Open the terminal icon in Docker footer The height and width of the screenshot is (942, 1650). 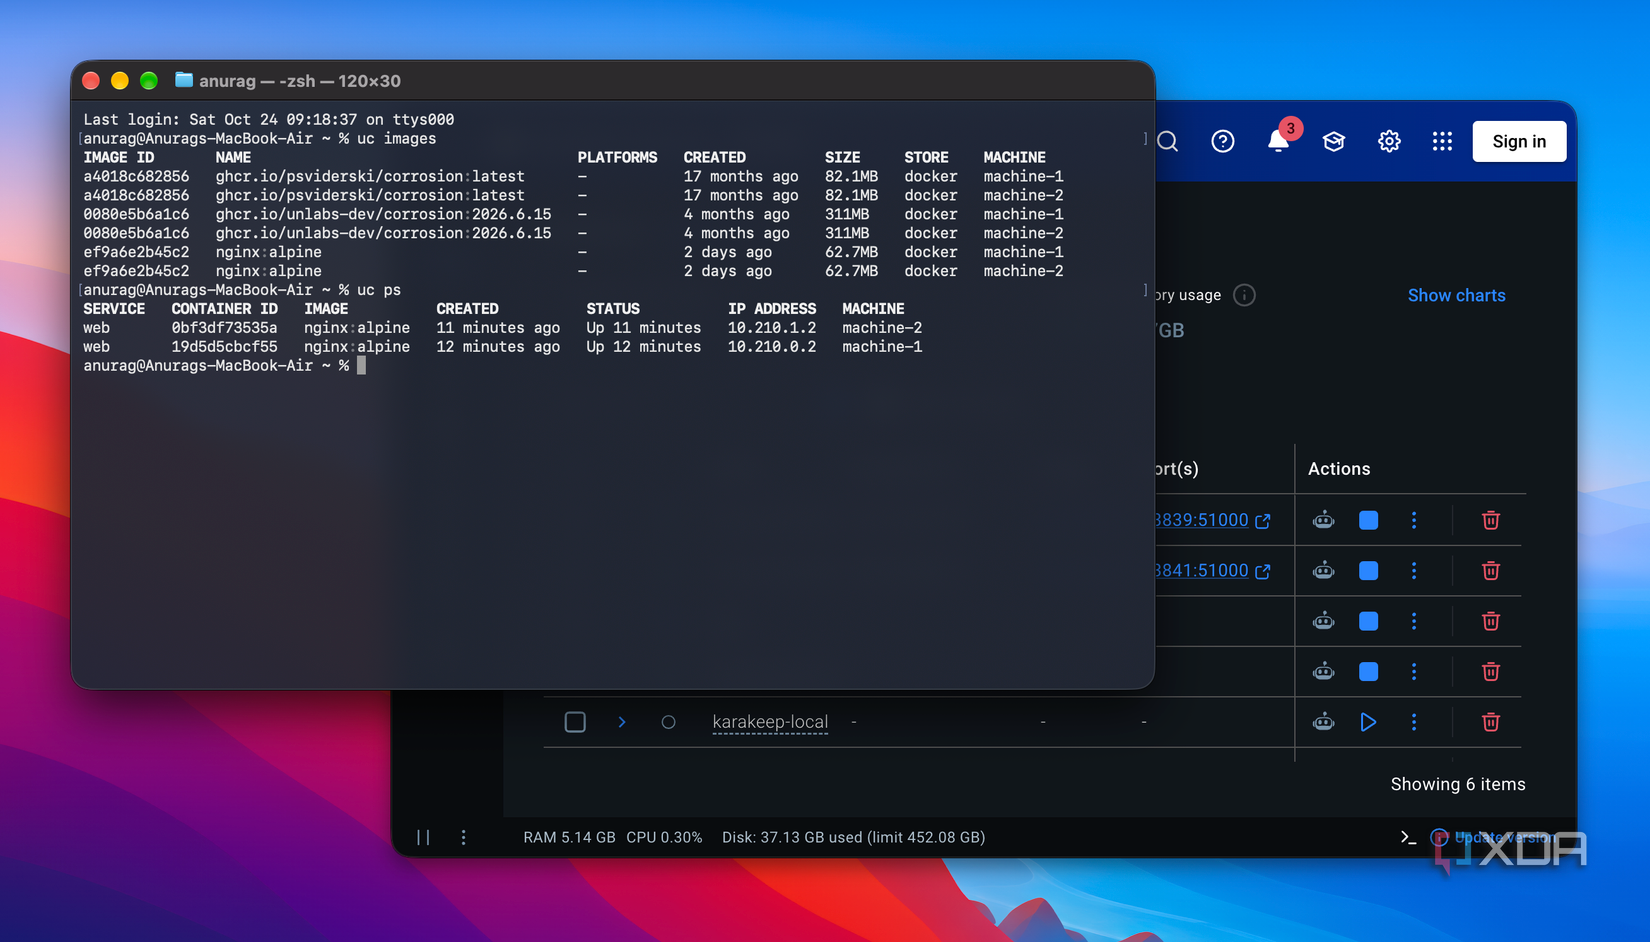[1408, 837]
